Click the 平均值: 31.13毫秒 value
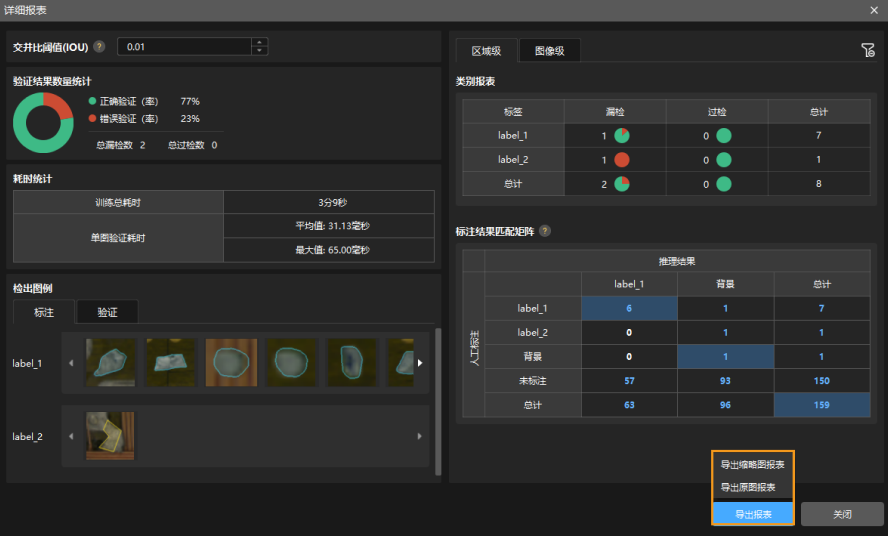 [x=332, y=226]
